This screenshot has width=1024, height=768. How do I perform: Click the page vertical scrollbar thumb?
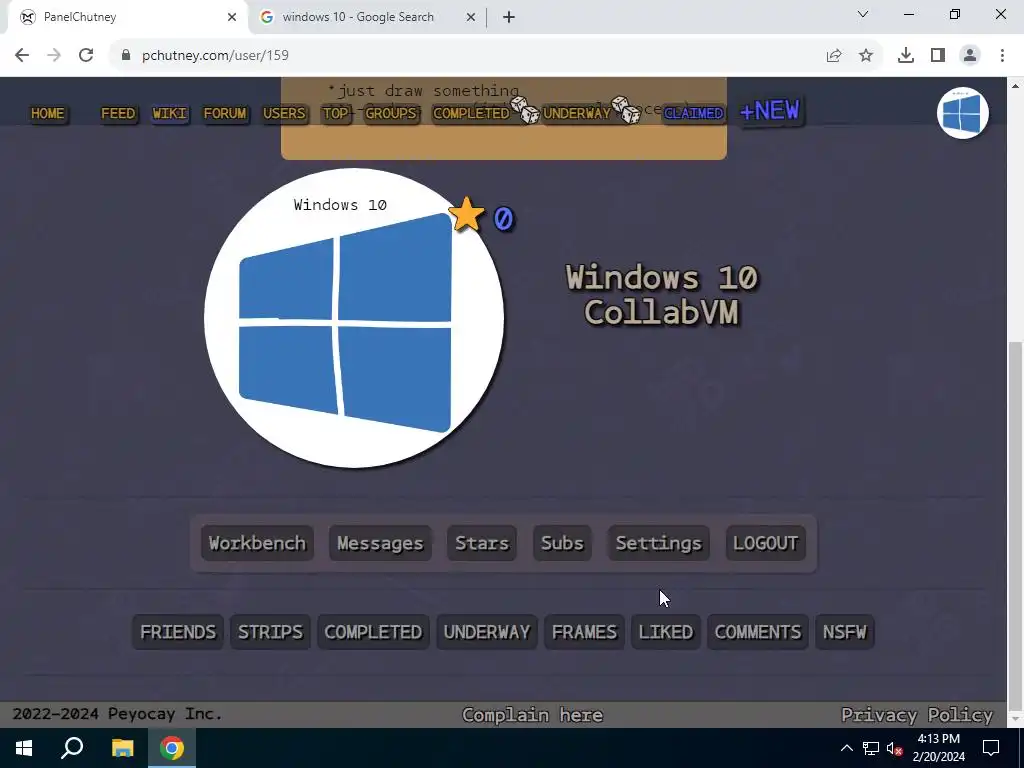(x=1016, y=524)
